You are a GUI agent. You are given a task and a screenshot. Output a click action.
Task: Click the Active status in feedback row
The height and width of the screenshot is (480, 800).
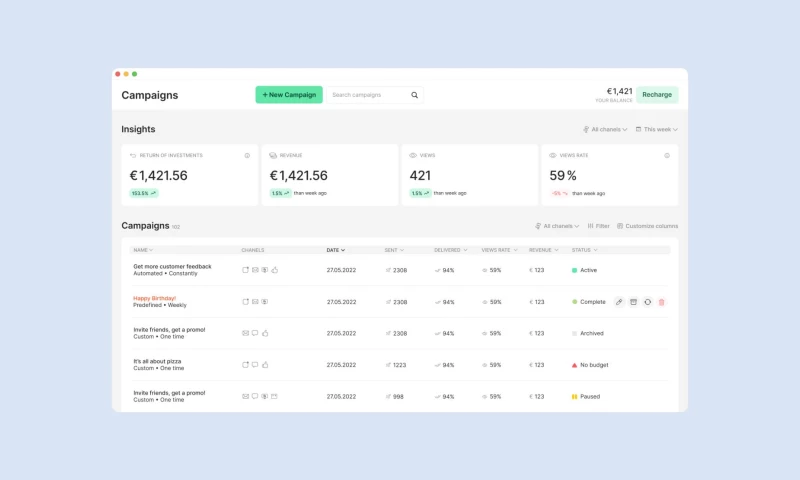click(x=584, y=270)
